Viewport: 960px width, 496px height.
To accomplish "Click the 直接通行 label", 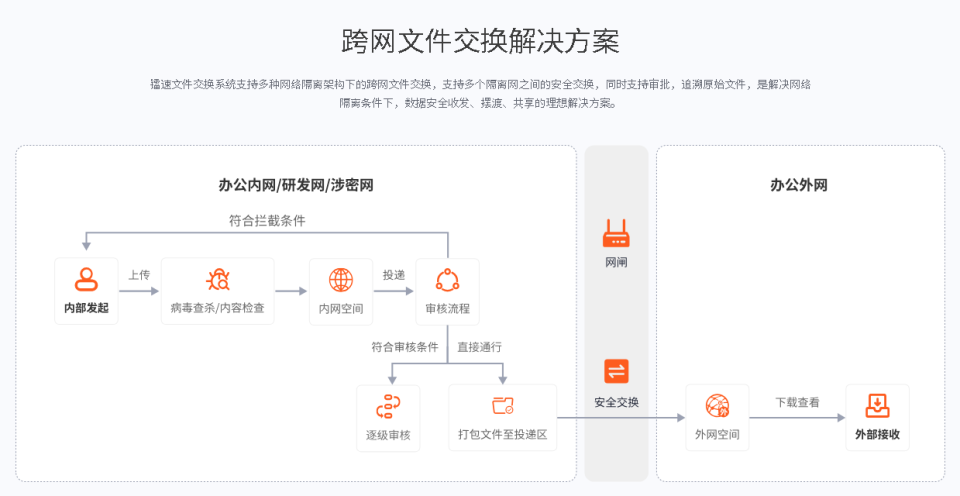I will 479,347.
